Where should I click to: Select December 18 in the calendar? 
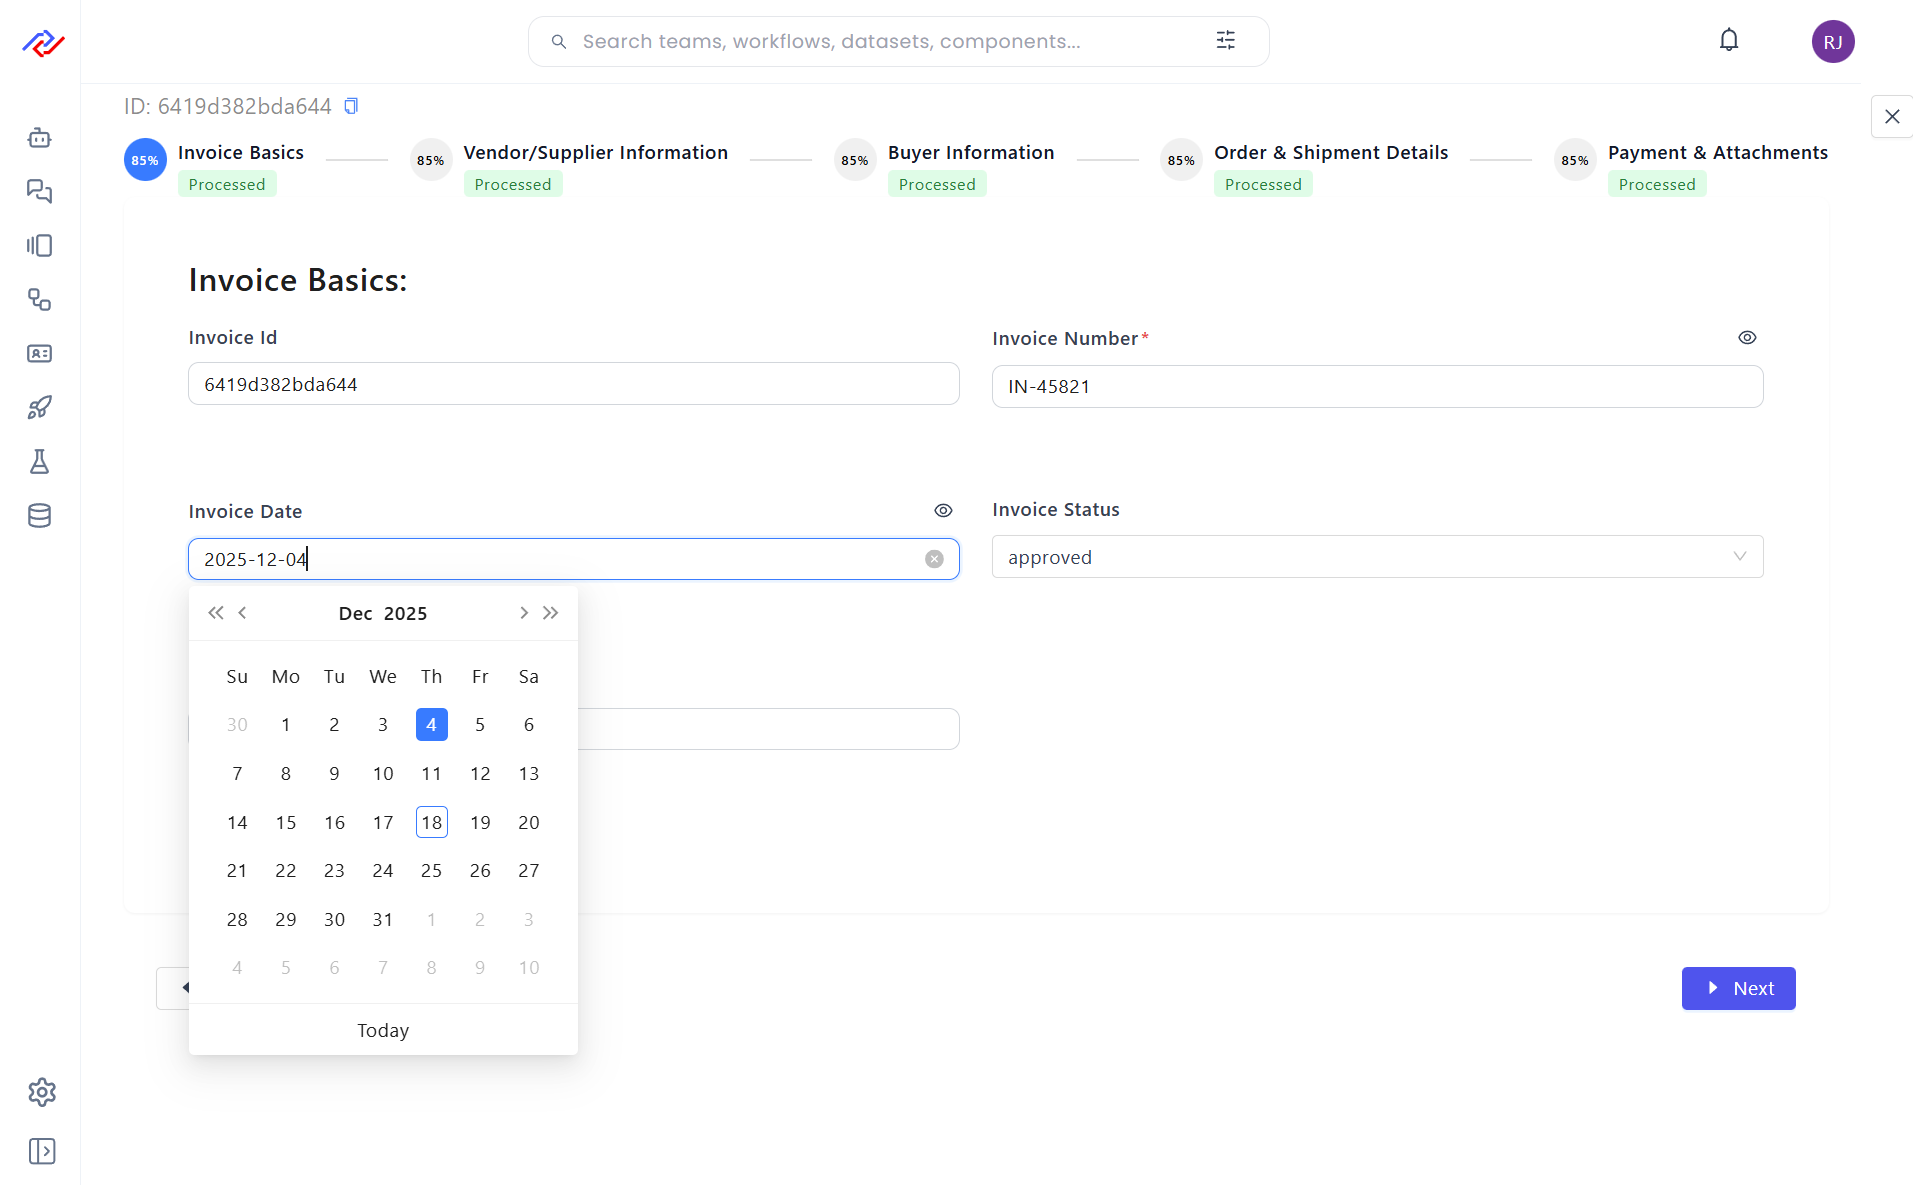tap(431, 822)
